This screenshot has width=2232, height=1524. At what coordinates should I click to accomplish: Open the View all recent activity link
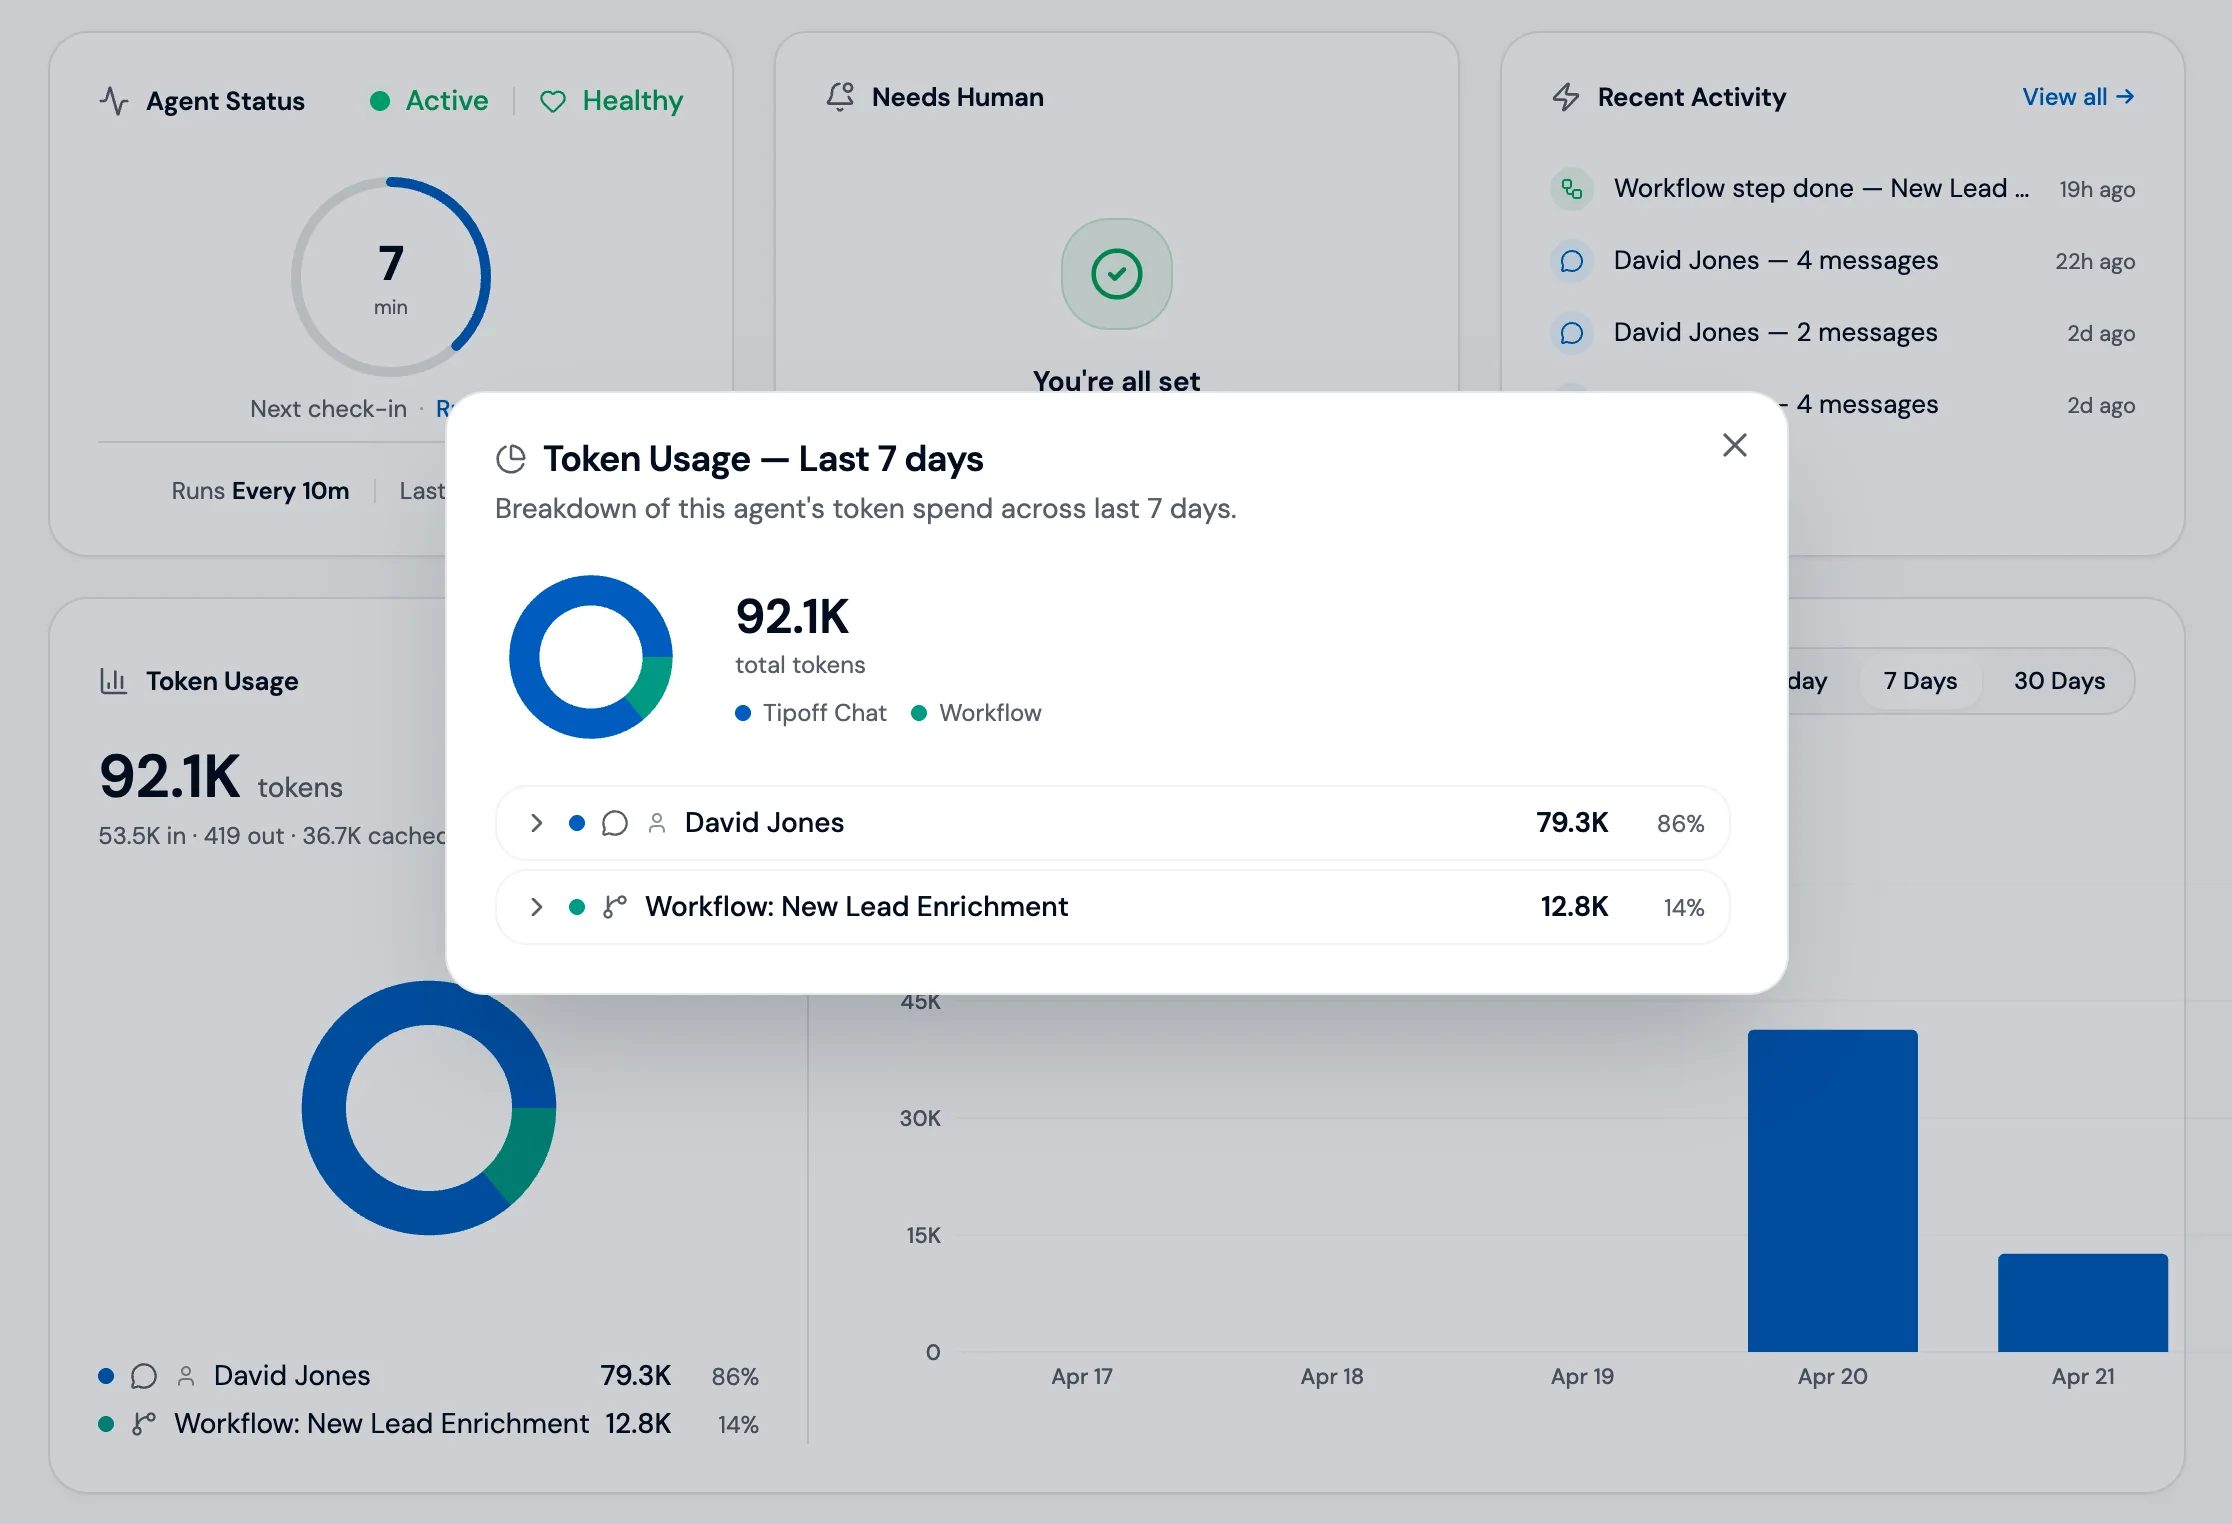pyautogui.click(x=2077, y=97)
